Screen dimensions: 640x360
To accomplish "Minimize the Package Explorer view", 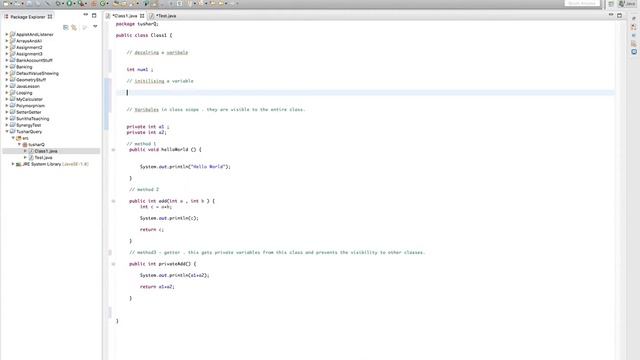I will pyautogui.click(x=85, y=15).
